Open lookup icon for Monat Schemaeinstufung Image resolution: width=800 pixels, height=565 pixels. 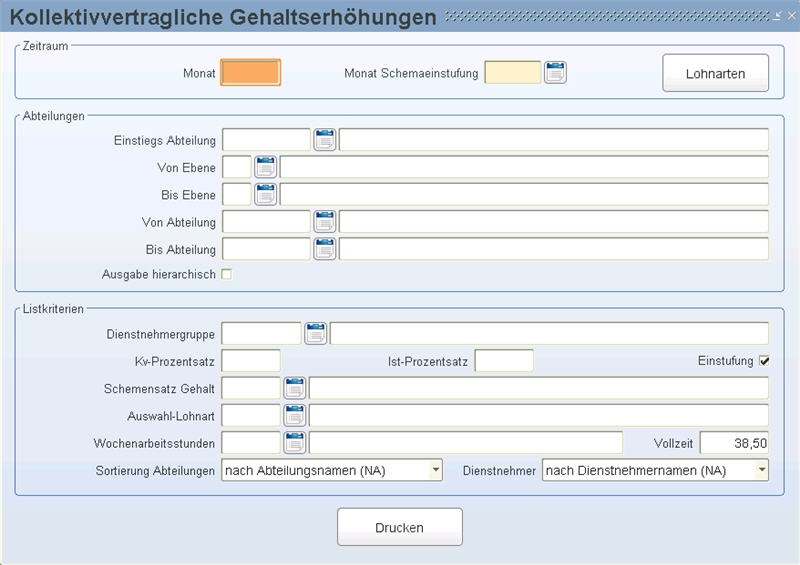click(x=555, y=72)
